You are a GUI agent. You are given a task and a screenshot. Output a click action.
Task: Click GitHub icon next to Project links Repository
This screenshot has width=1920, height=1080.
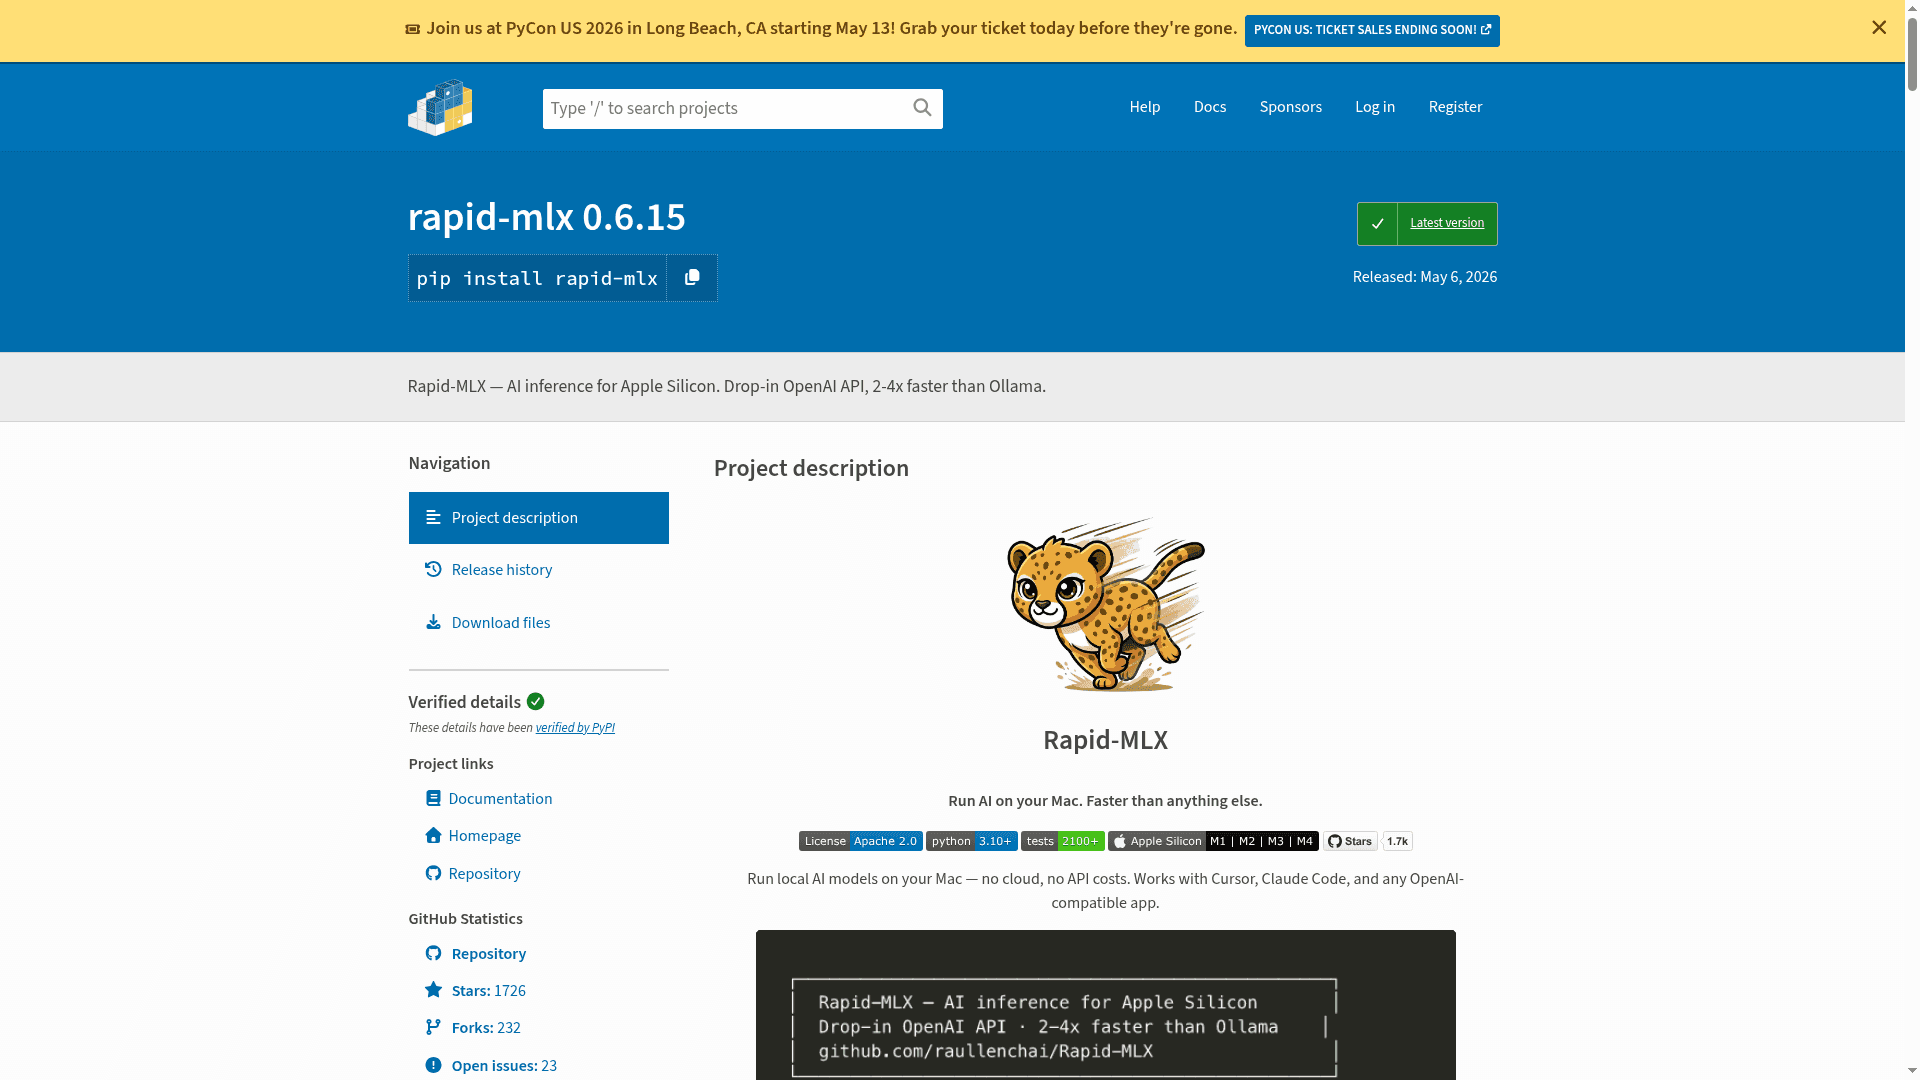click(x=433, y=873)
